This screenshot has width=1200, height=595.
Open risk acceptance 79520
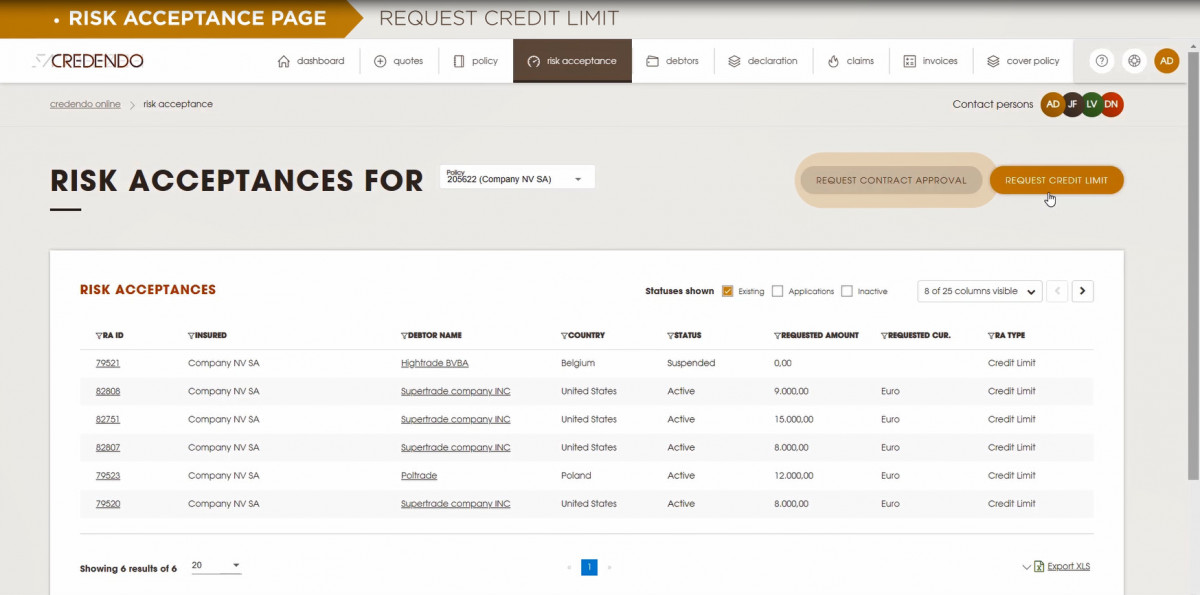click(x=108, y=504)
